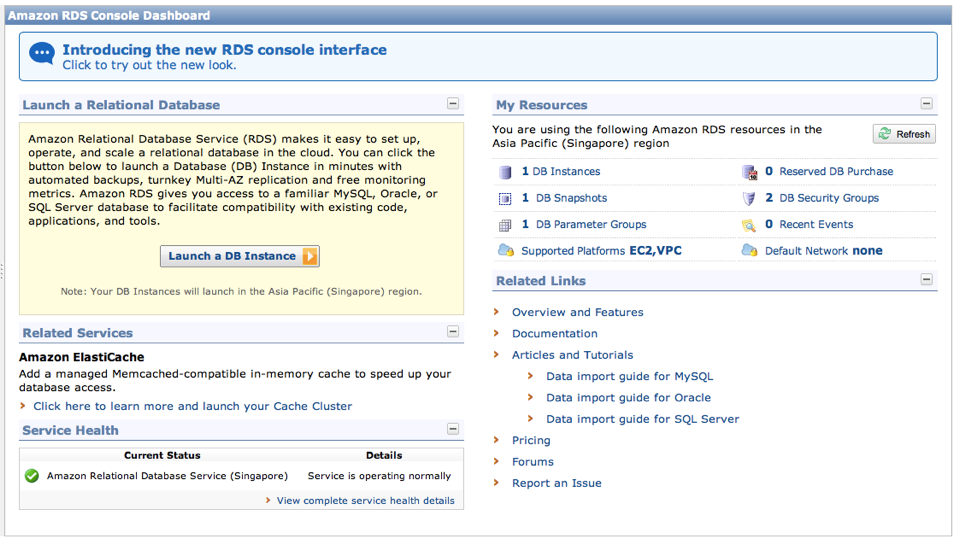Click the Supported Platforms cloud icon
960x545 pixels.
(506, 250)
